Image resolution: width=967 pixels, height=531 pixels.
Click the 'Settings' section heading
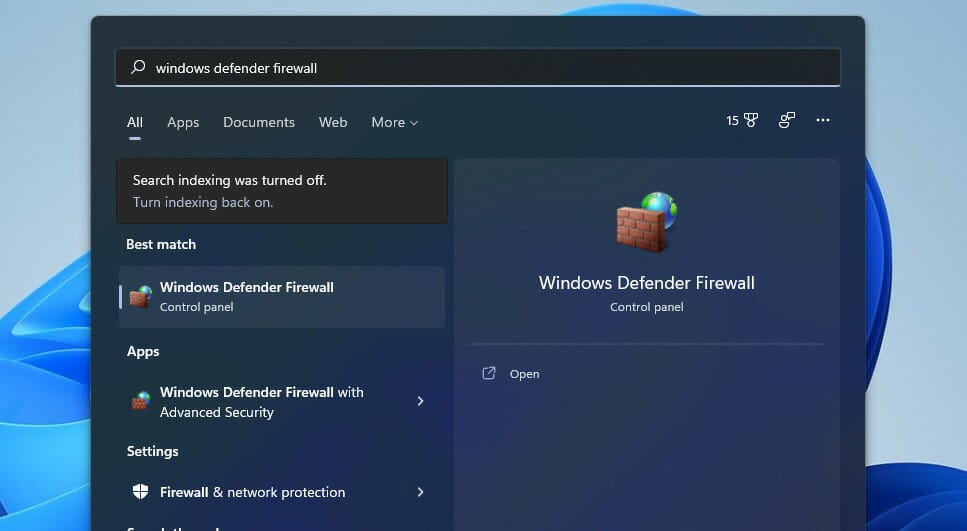pyautogui.click(x=152, y=451)
